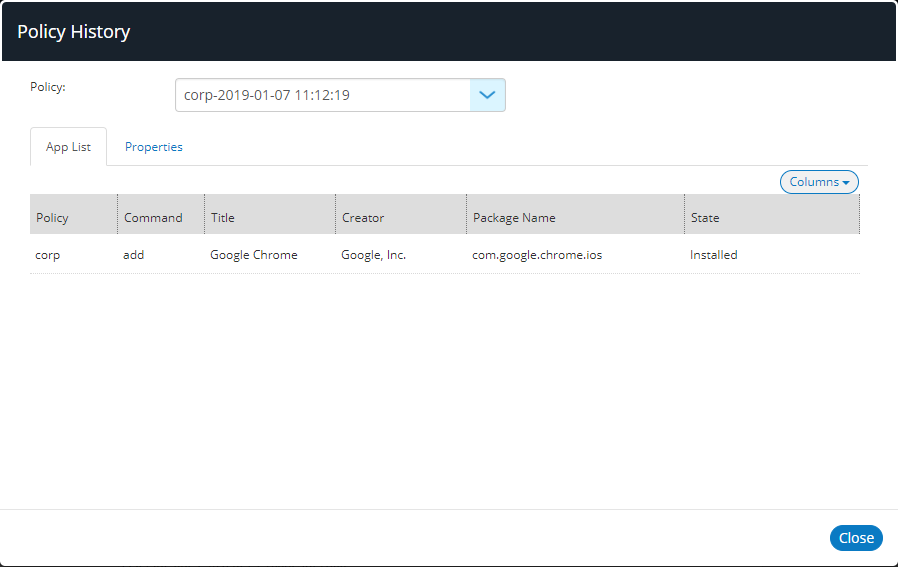This screenshot has width=898, height=567.
Task: Click the add command cell
Action: pos(133,255)
